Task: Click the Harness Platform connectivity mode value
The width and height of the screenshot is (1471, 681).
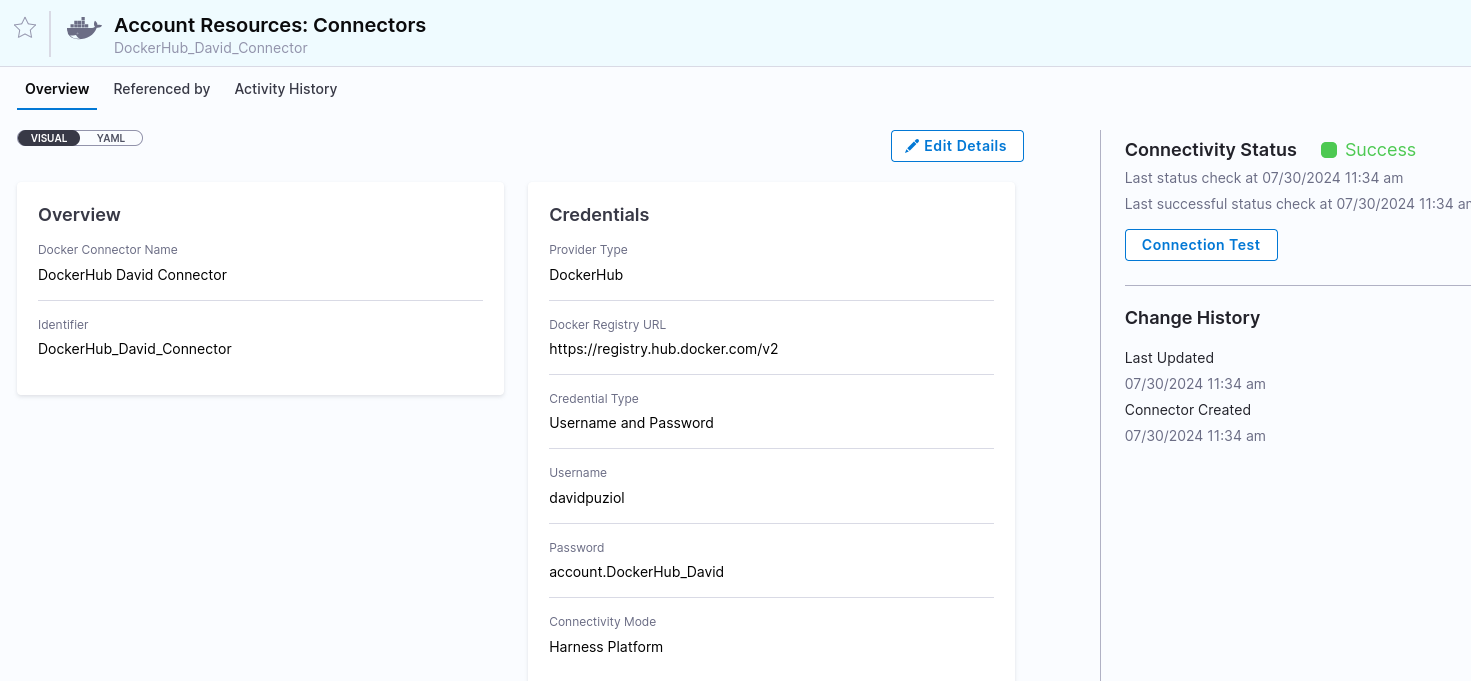Action: [606, 647]
